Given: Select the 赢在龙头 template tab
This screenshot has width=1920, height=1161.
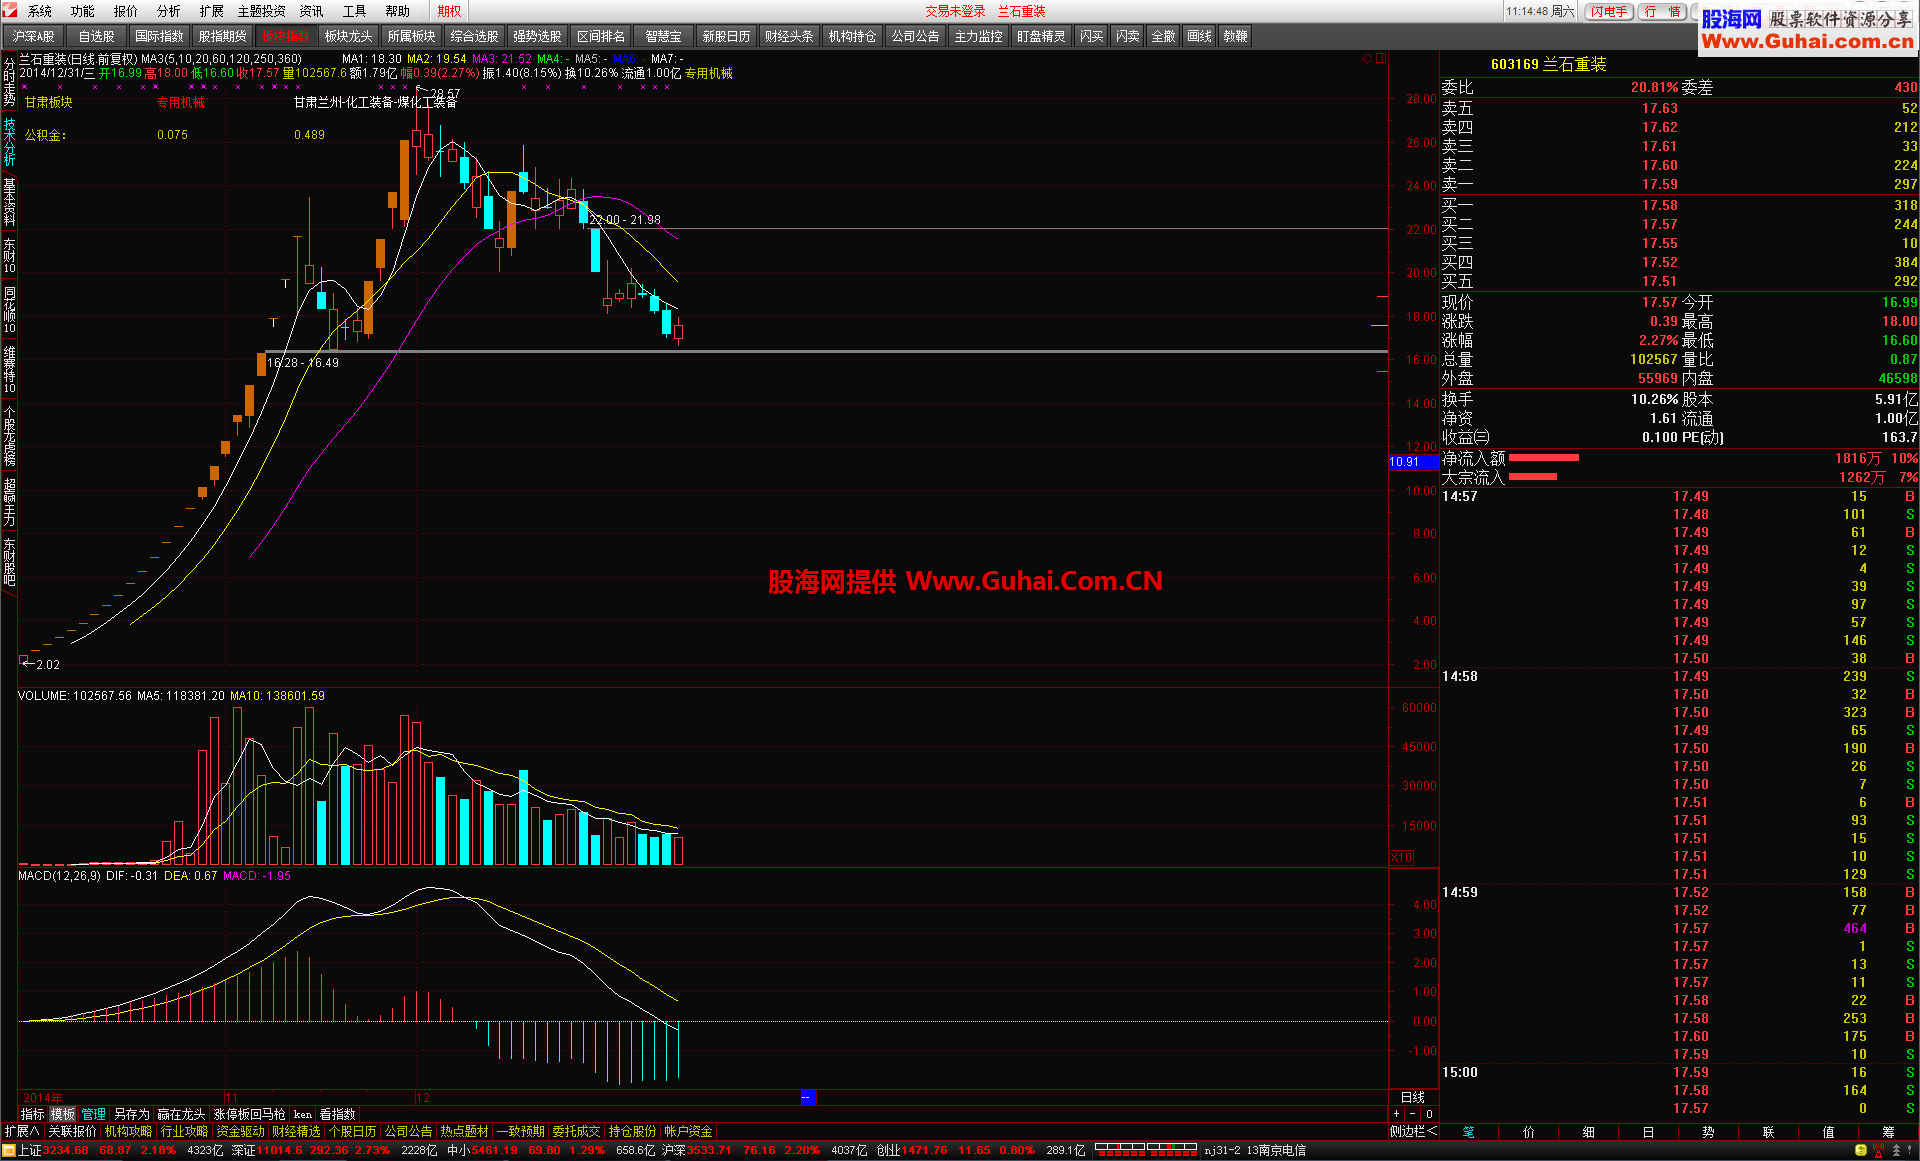Looking at the screenshot, I should (181, 1114).
